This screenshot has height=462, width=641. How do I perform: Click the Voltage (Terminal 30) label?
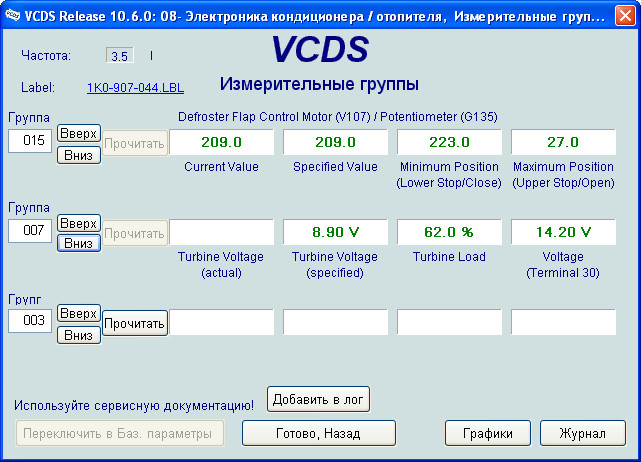[x=563, y=265]
